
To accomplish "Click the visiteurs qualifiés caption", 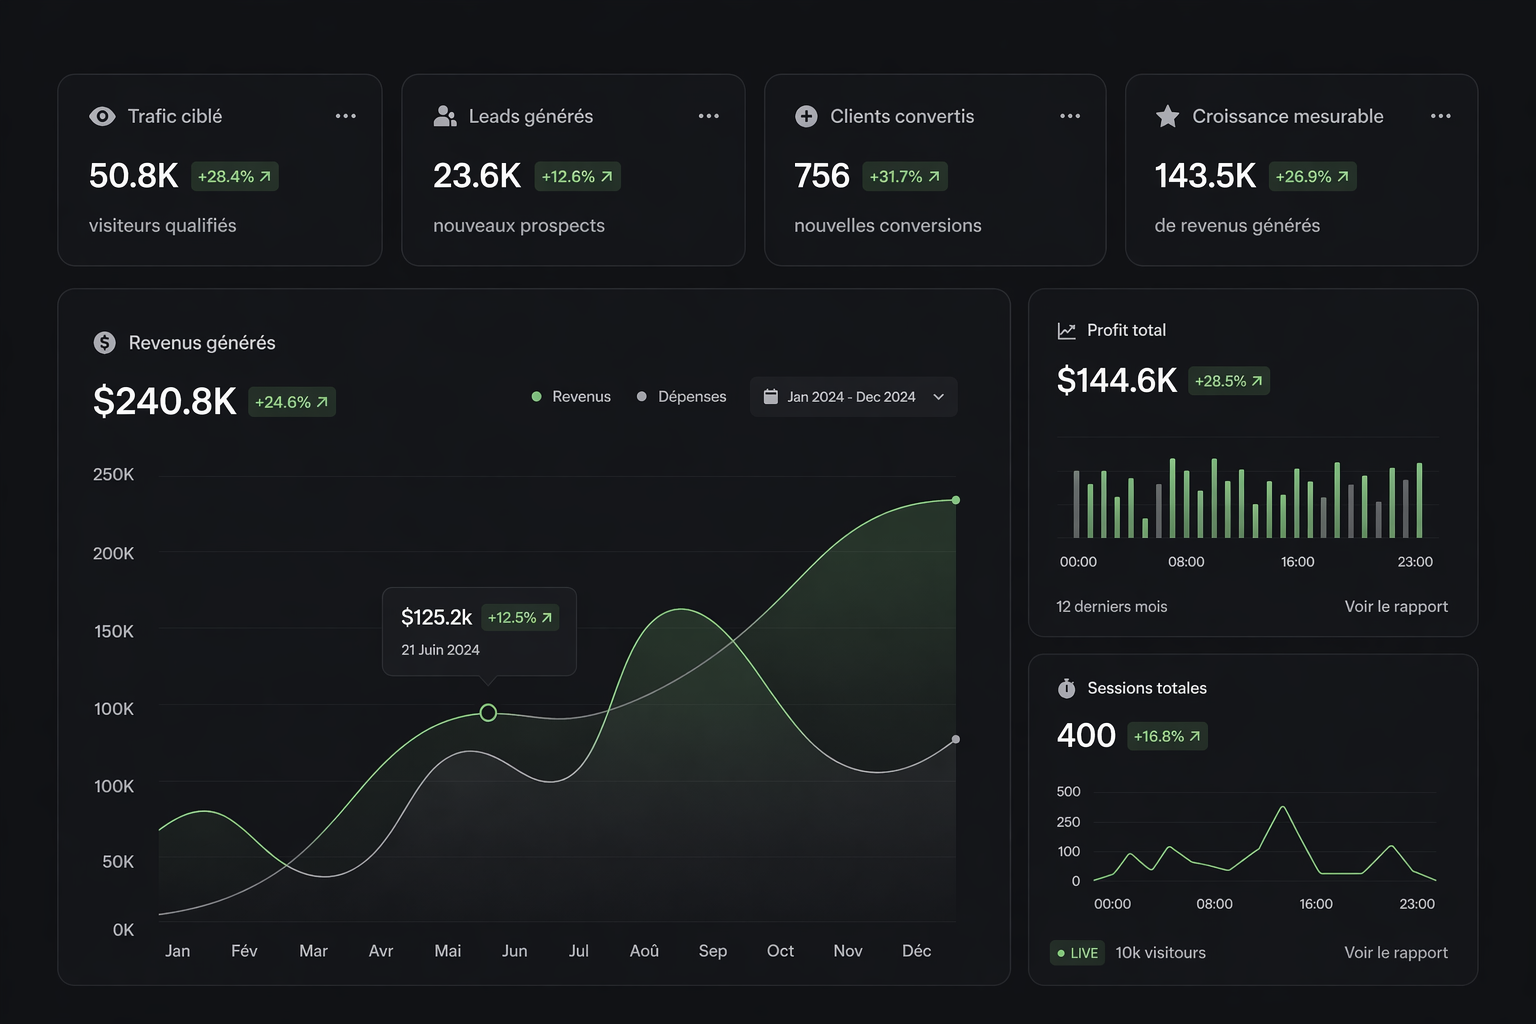I will tap(163, 226).
